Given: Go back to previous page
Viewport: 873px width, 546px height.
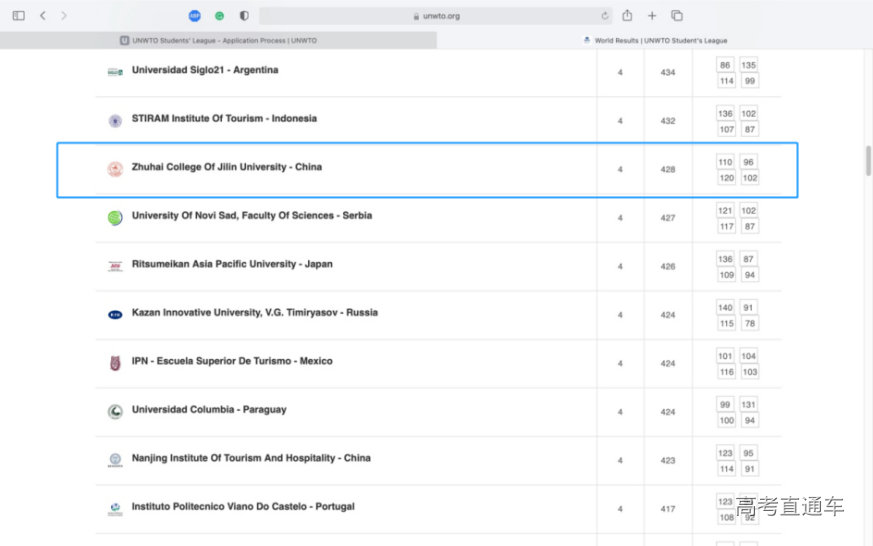Looking at the screenshot, I should coord(43,16).
